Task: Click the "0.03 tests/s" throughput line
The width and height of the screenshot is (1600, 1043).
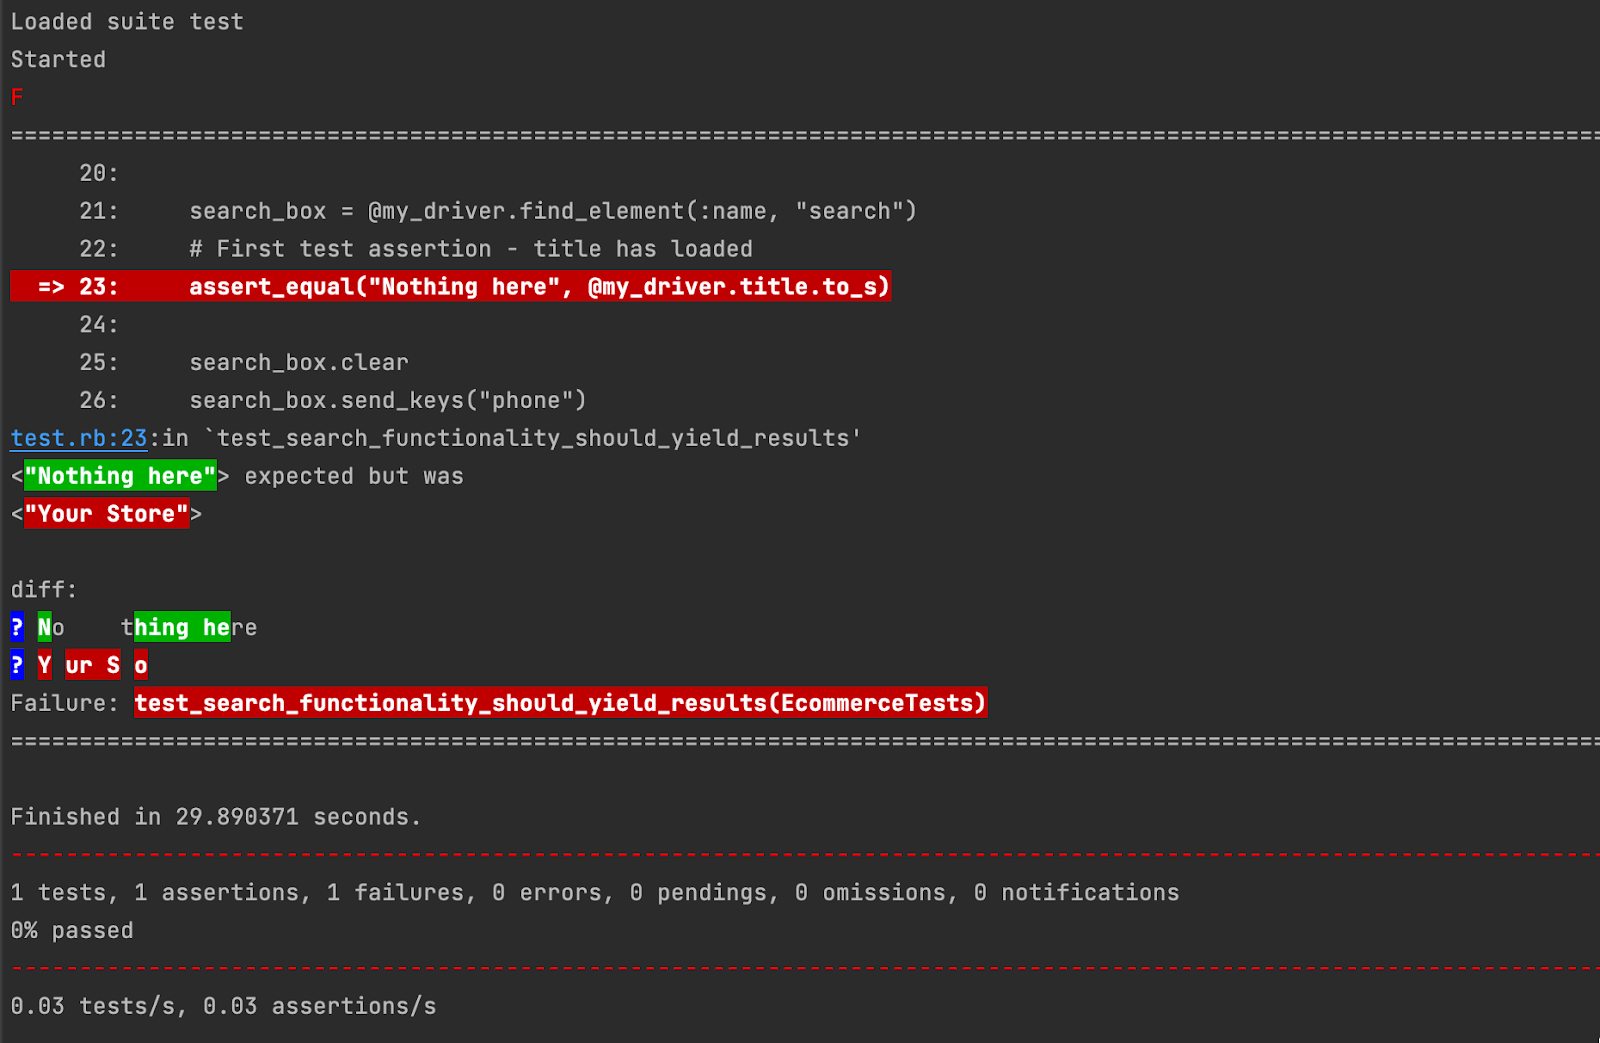Action: pos(223,1006)
